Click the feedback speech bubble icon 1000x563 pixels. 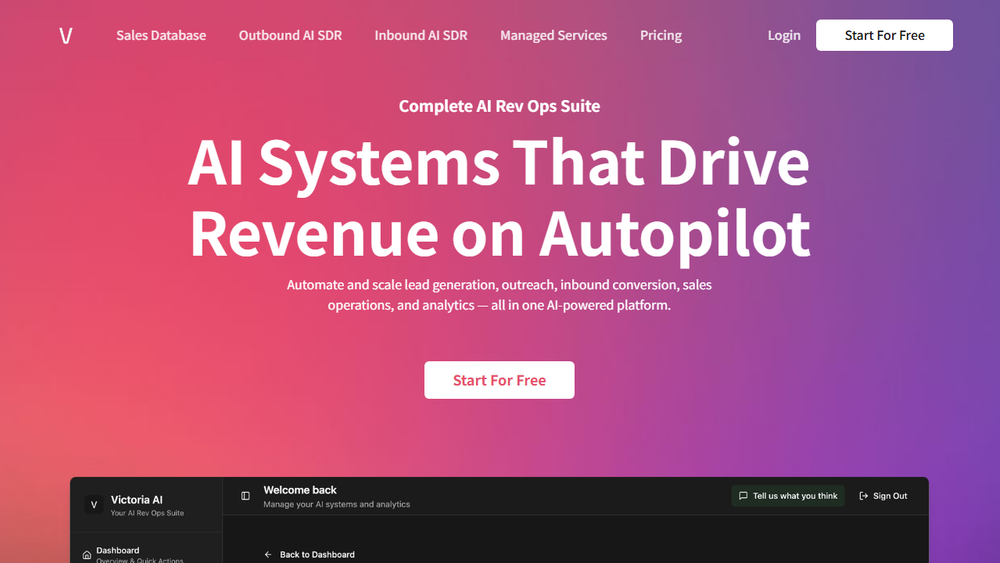pyautogui.click(x=743, y=495)
